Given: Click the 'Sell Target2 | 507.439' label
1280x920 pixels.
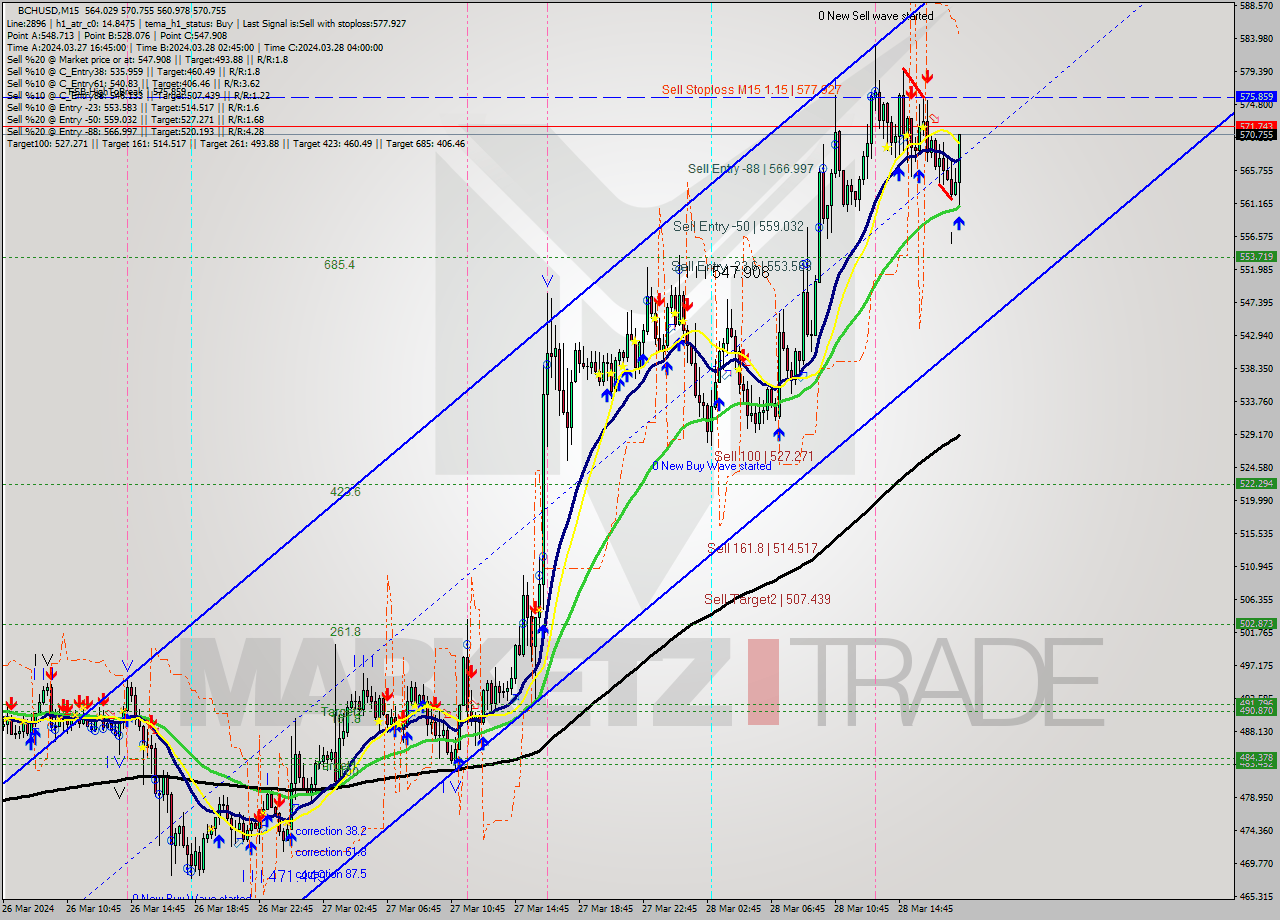Looking at the screenshot, I should tap(767, 600).
